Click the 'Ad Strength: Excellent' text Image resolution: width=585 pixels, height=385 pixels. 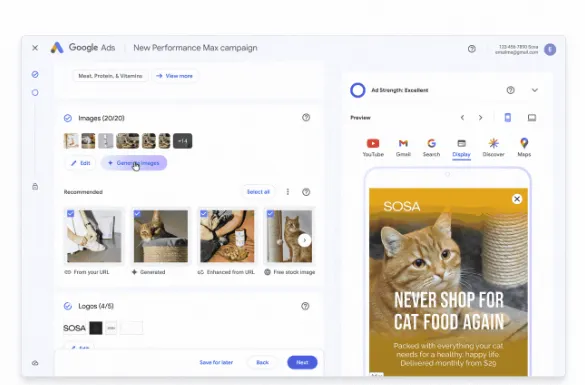(x=400, y=90)
